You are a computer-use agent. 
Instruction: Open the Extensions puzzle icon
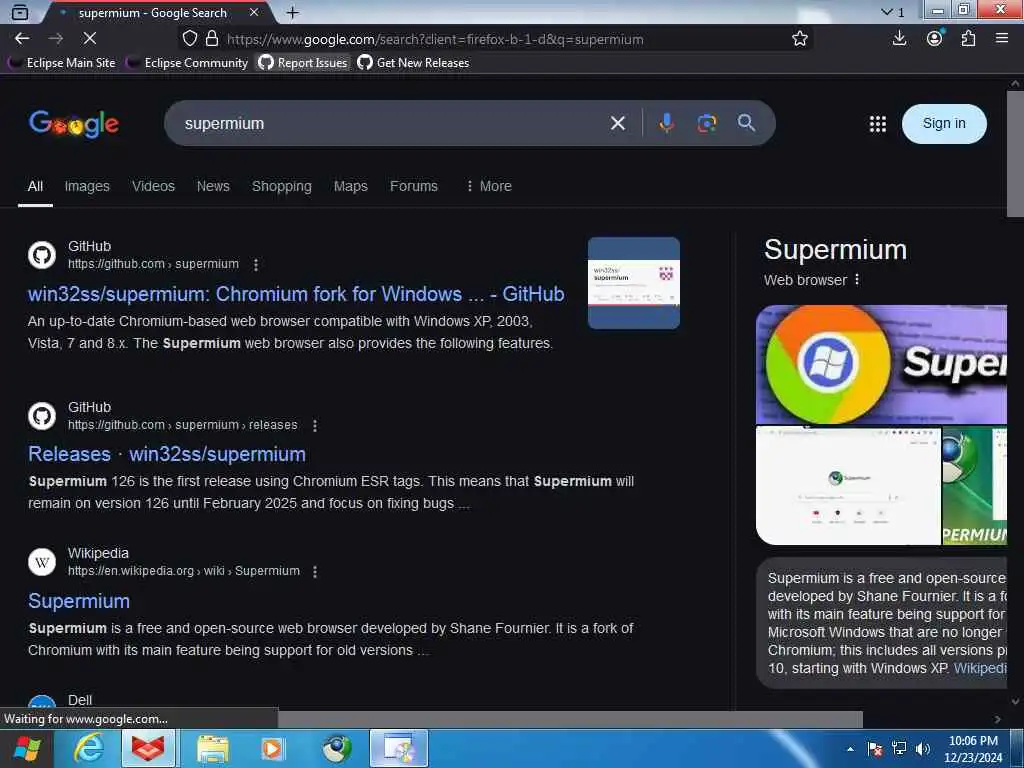coord(968,39)
